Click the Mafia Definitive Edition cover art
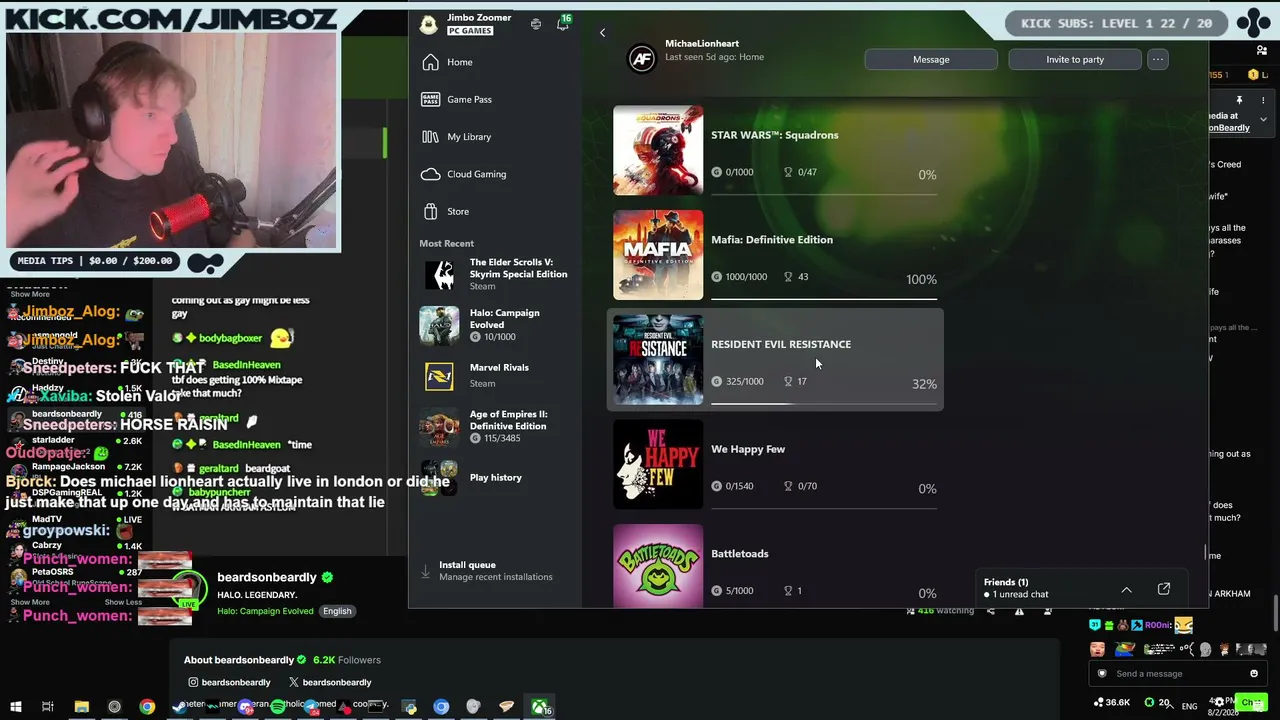The width and height of the screenshot is (1280, 720). (x=658, y=255)
